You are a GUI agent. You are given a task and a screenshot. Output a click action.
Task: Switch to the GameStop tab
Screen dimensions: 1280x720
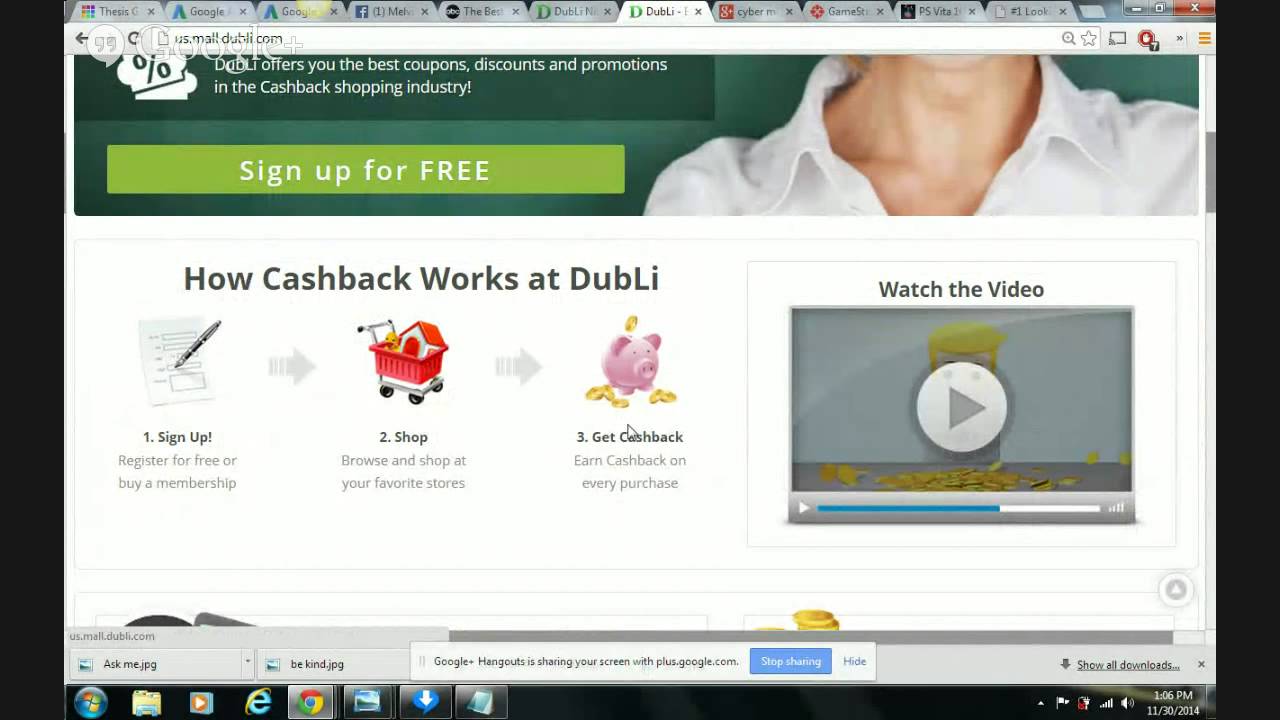847,12
